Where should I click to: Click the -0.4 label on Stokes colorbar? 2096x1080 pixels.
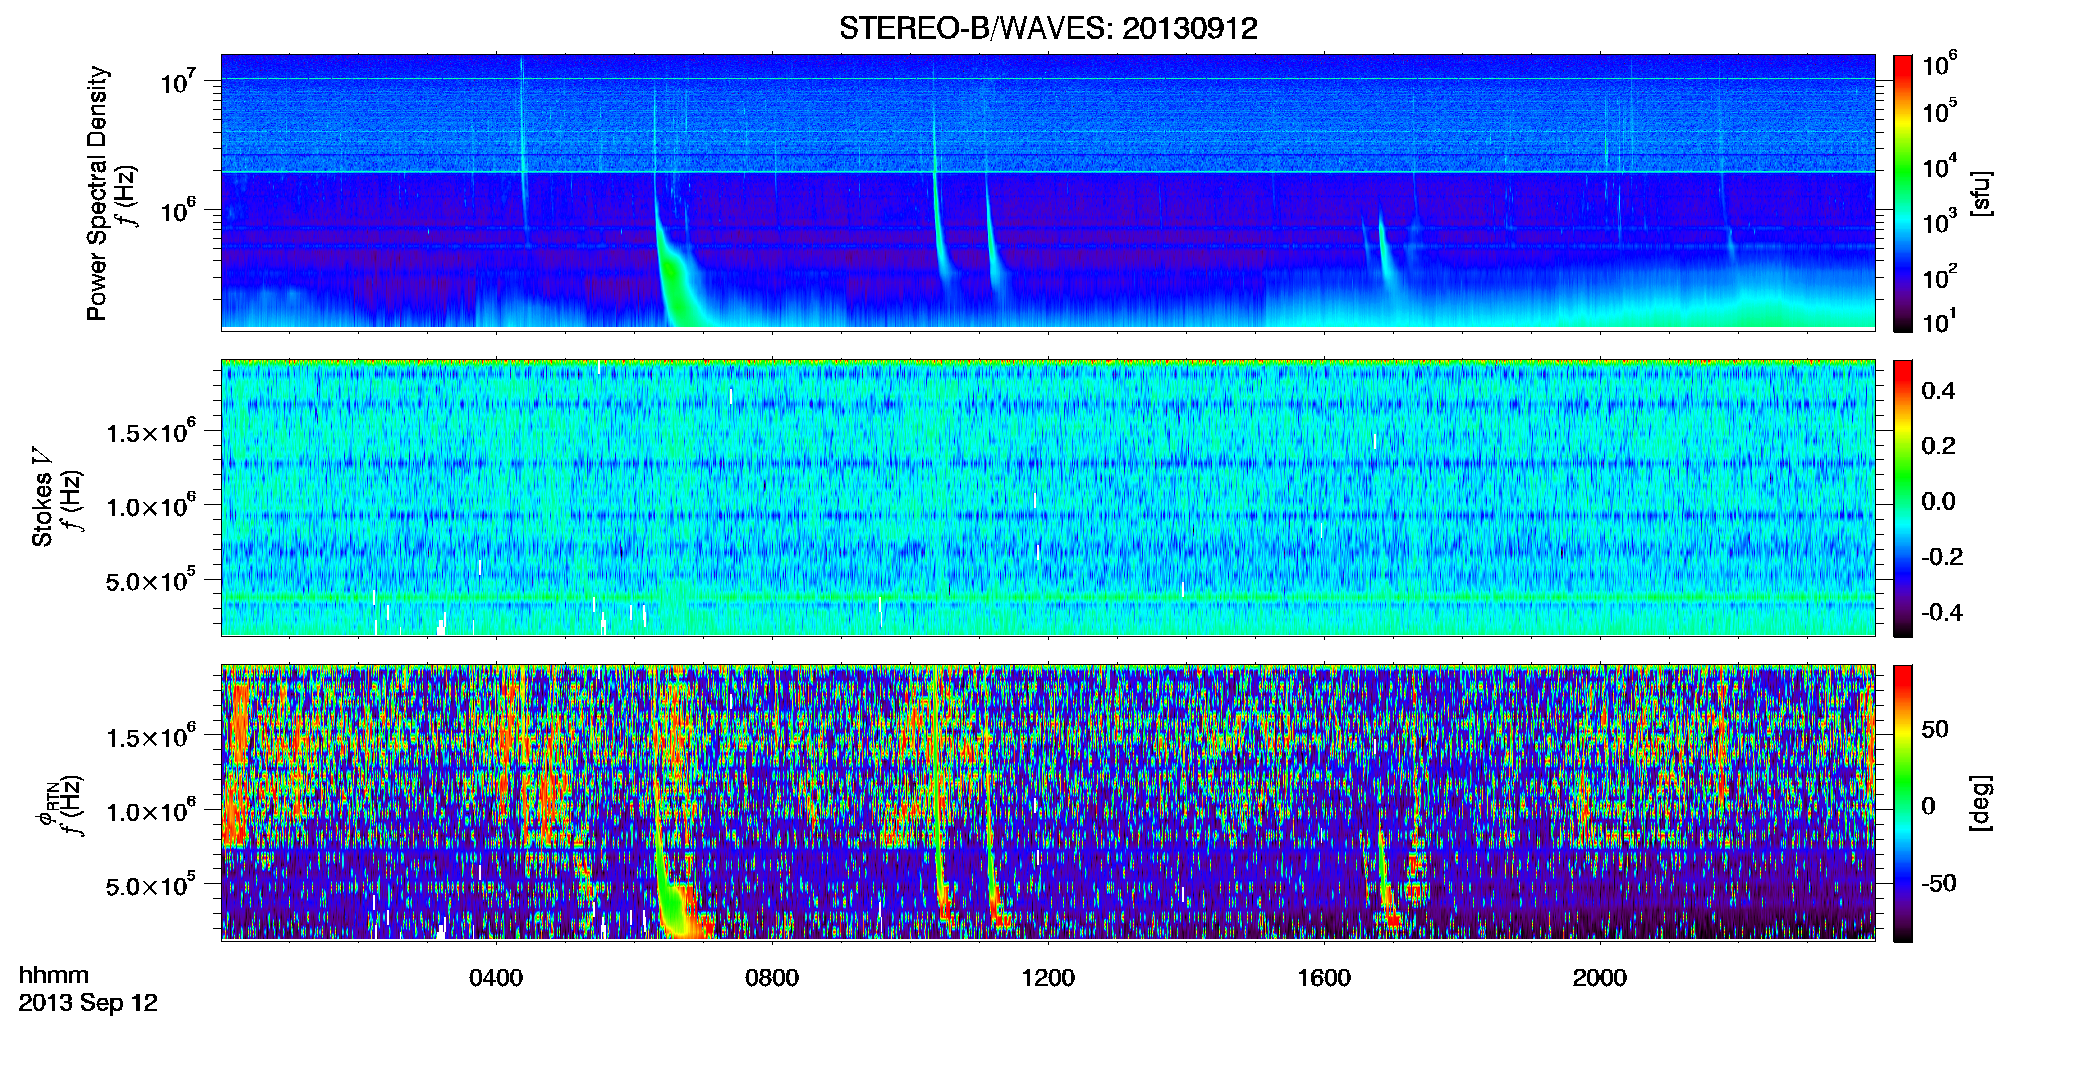pyautogui.click(x=1942, y=612)
